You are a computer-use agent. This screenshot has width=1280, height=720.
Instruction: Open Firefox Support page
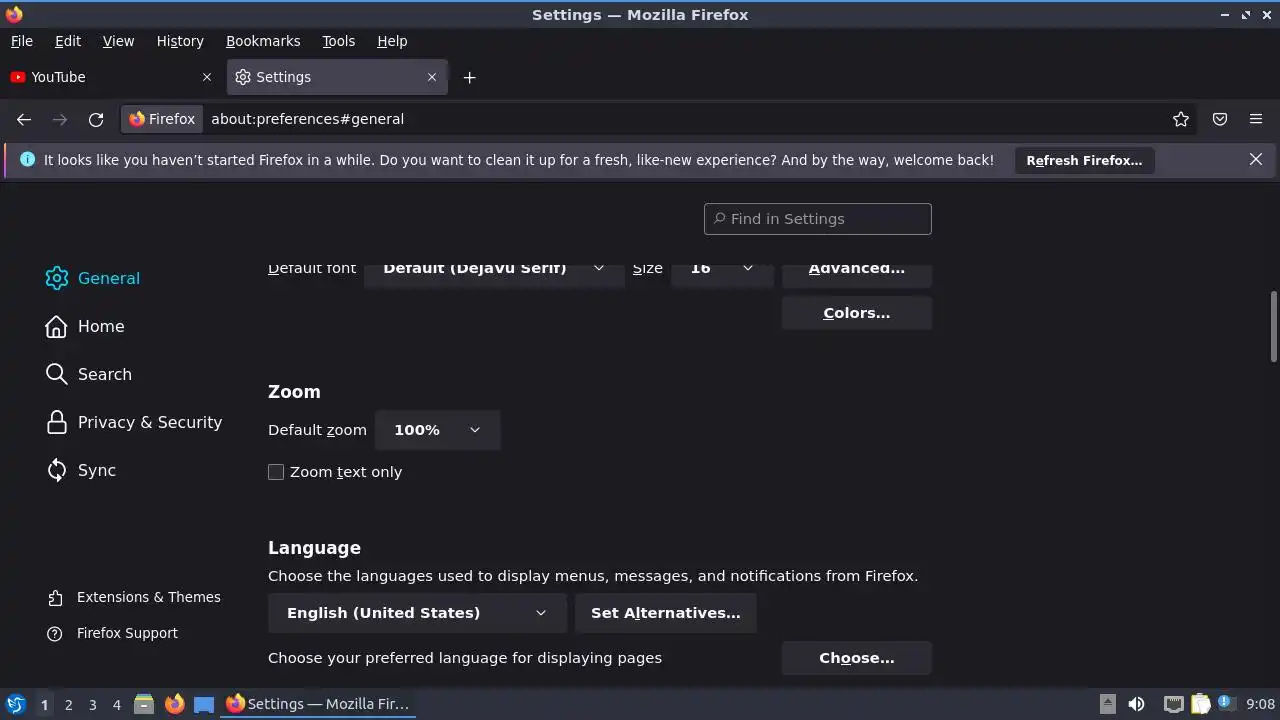tap(113, 633)
